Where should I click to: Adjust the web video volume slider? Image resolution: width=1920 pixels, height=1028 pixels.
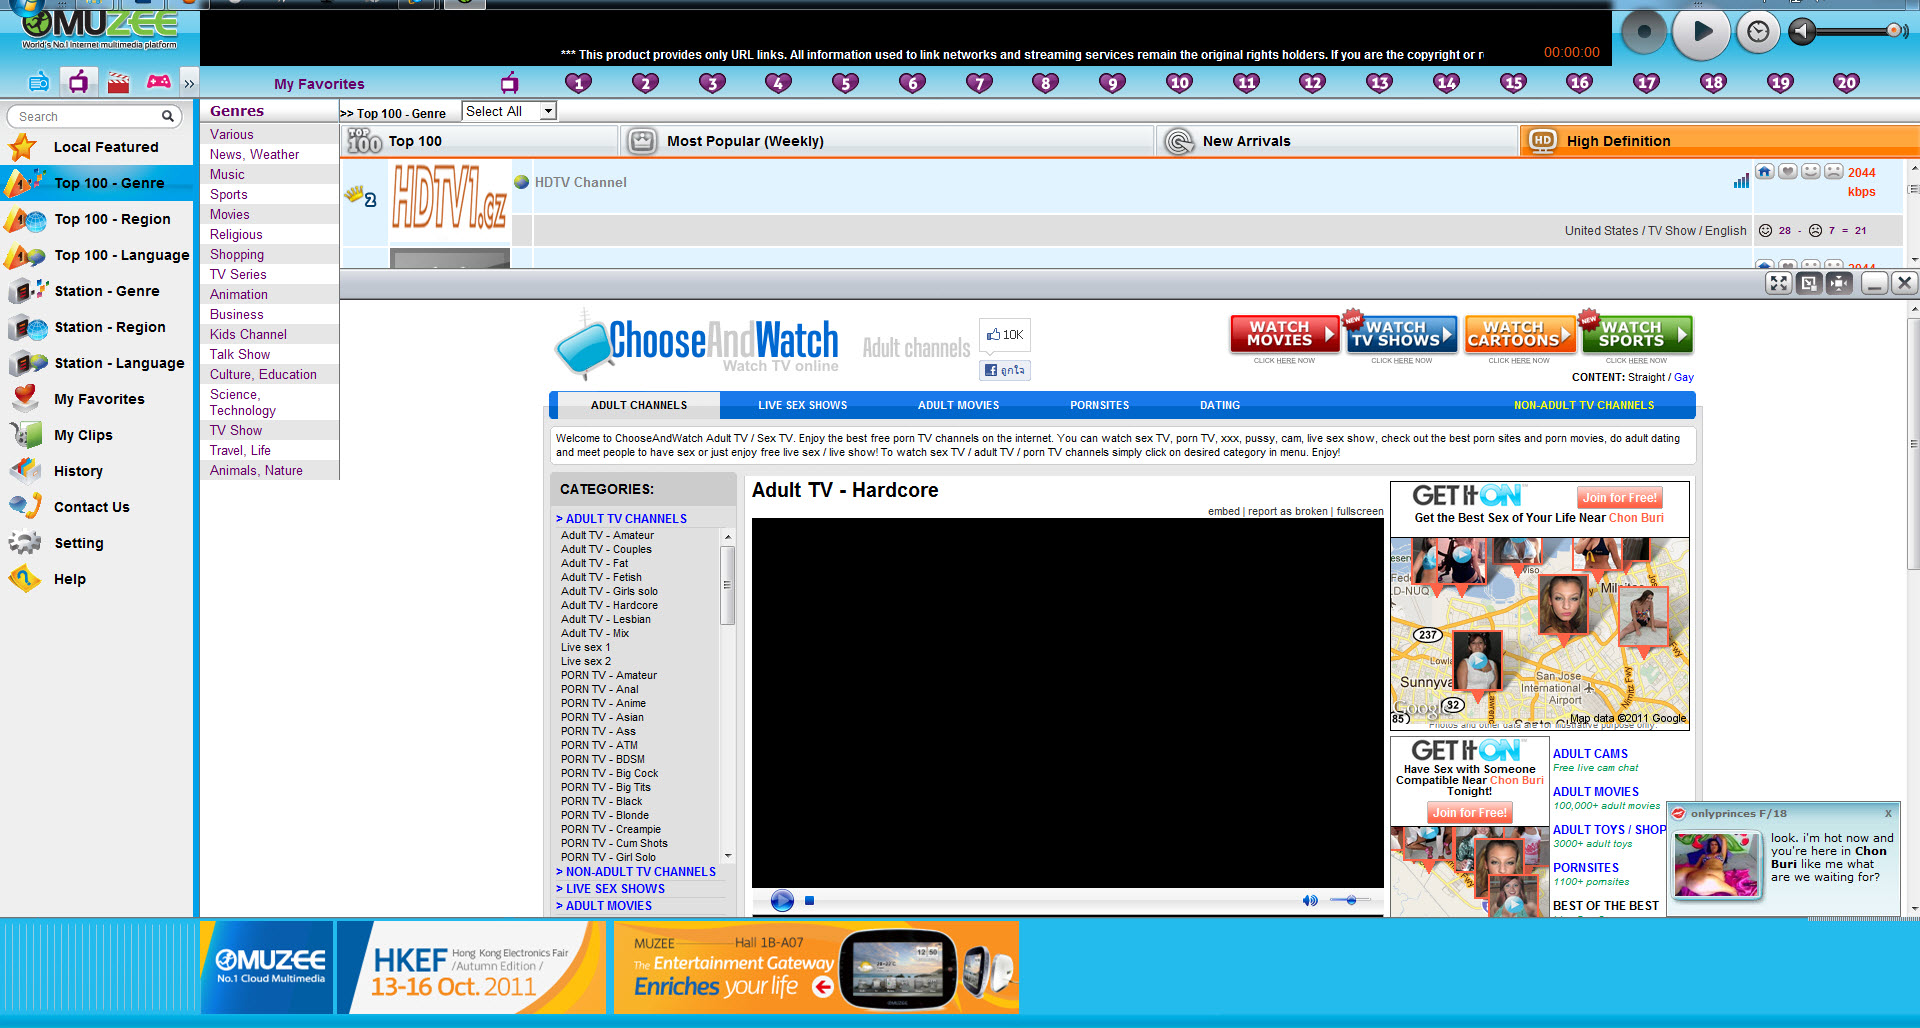coord(1350,900)
